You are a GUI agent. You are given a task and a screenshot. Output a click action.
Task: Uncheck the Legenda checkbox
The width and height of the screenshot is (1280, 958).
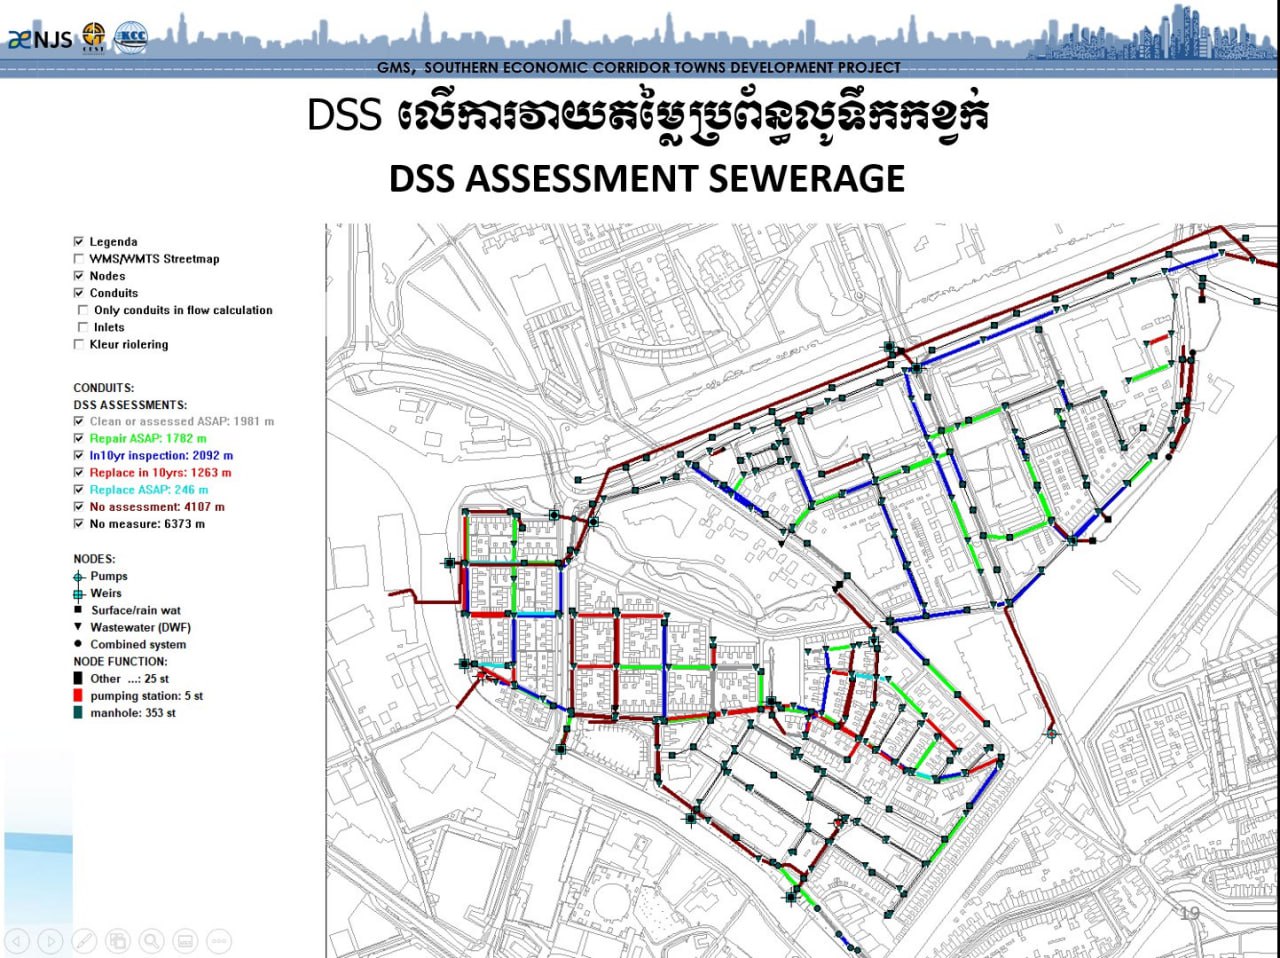point(79,242)
